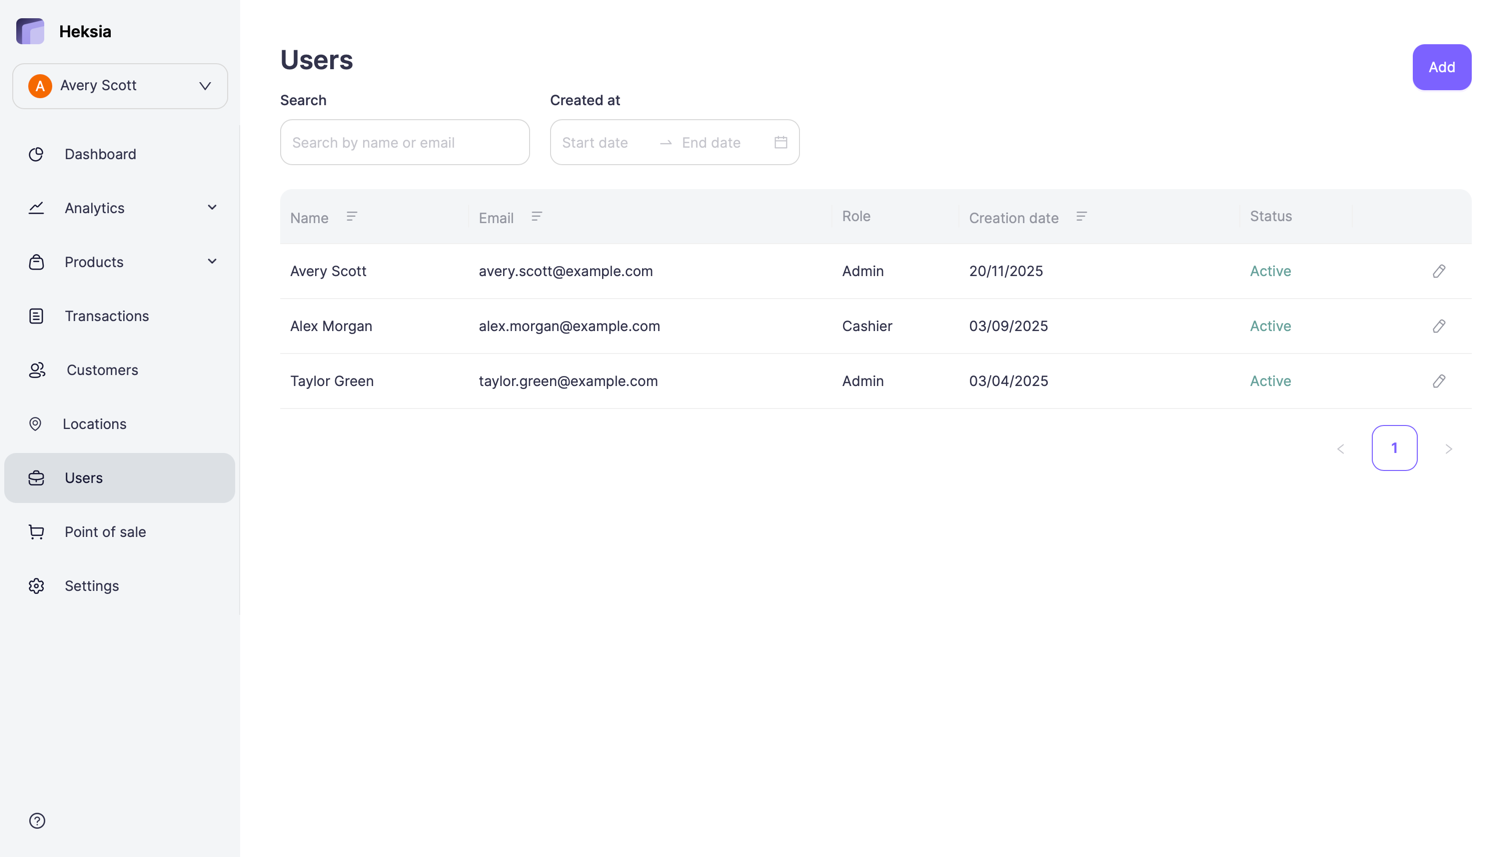This screenshot has width=1512, height=857.
Task: Click the Transactions document icon
Action: pos(36,315)
